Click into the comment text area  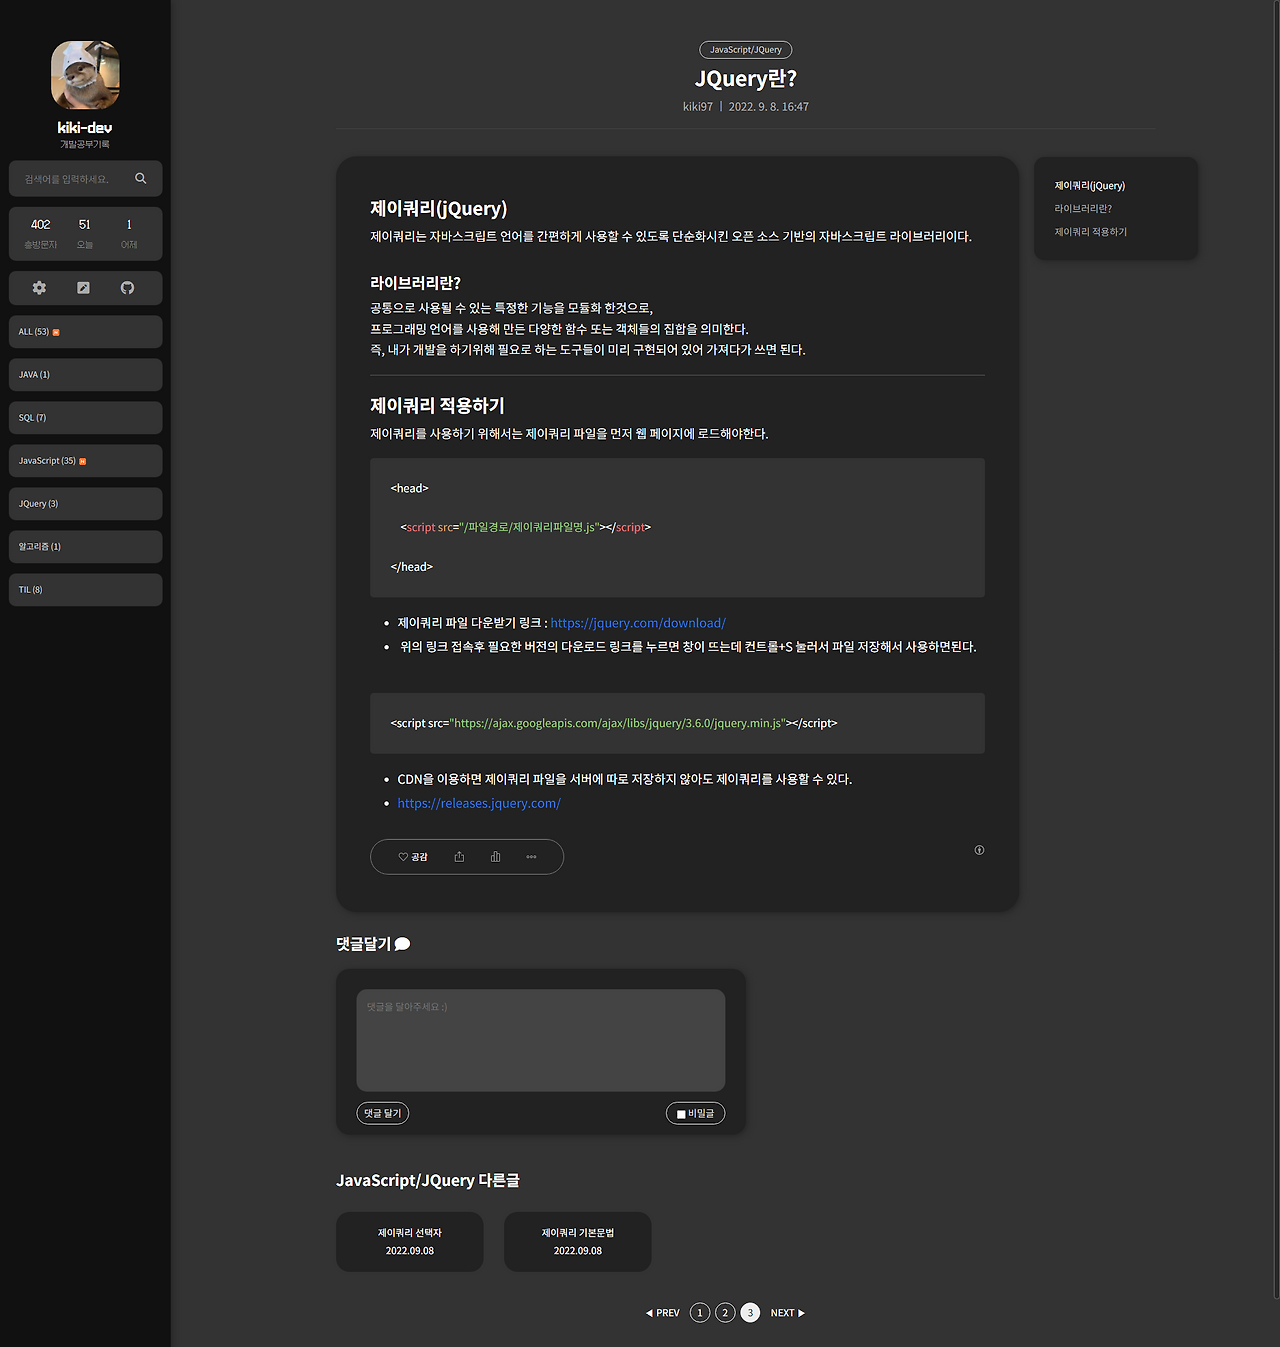point(541,1040)
